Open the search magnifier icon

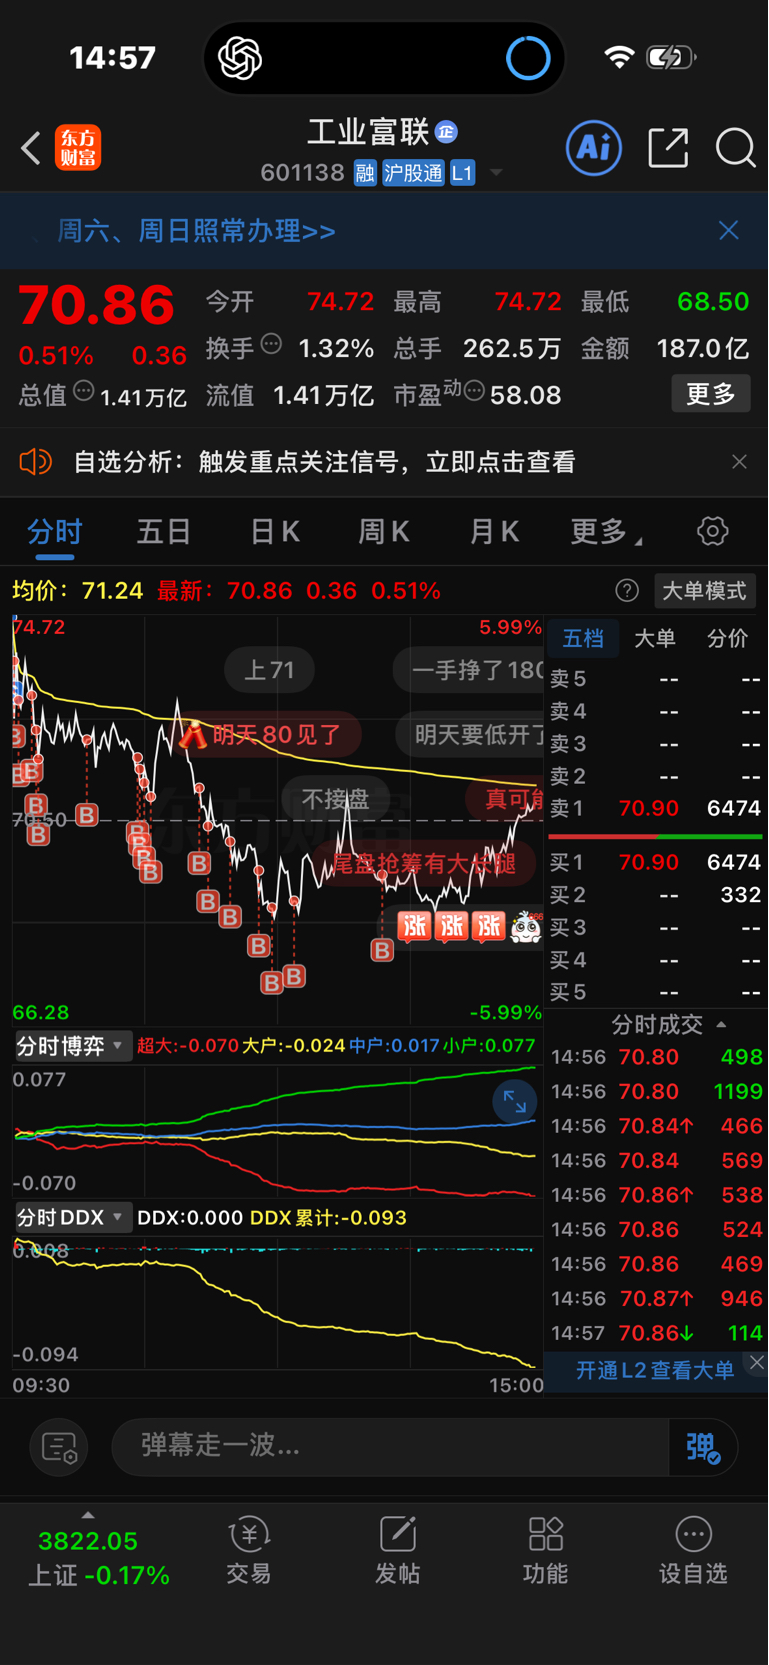click(735, 148)
